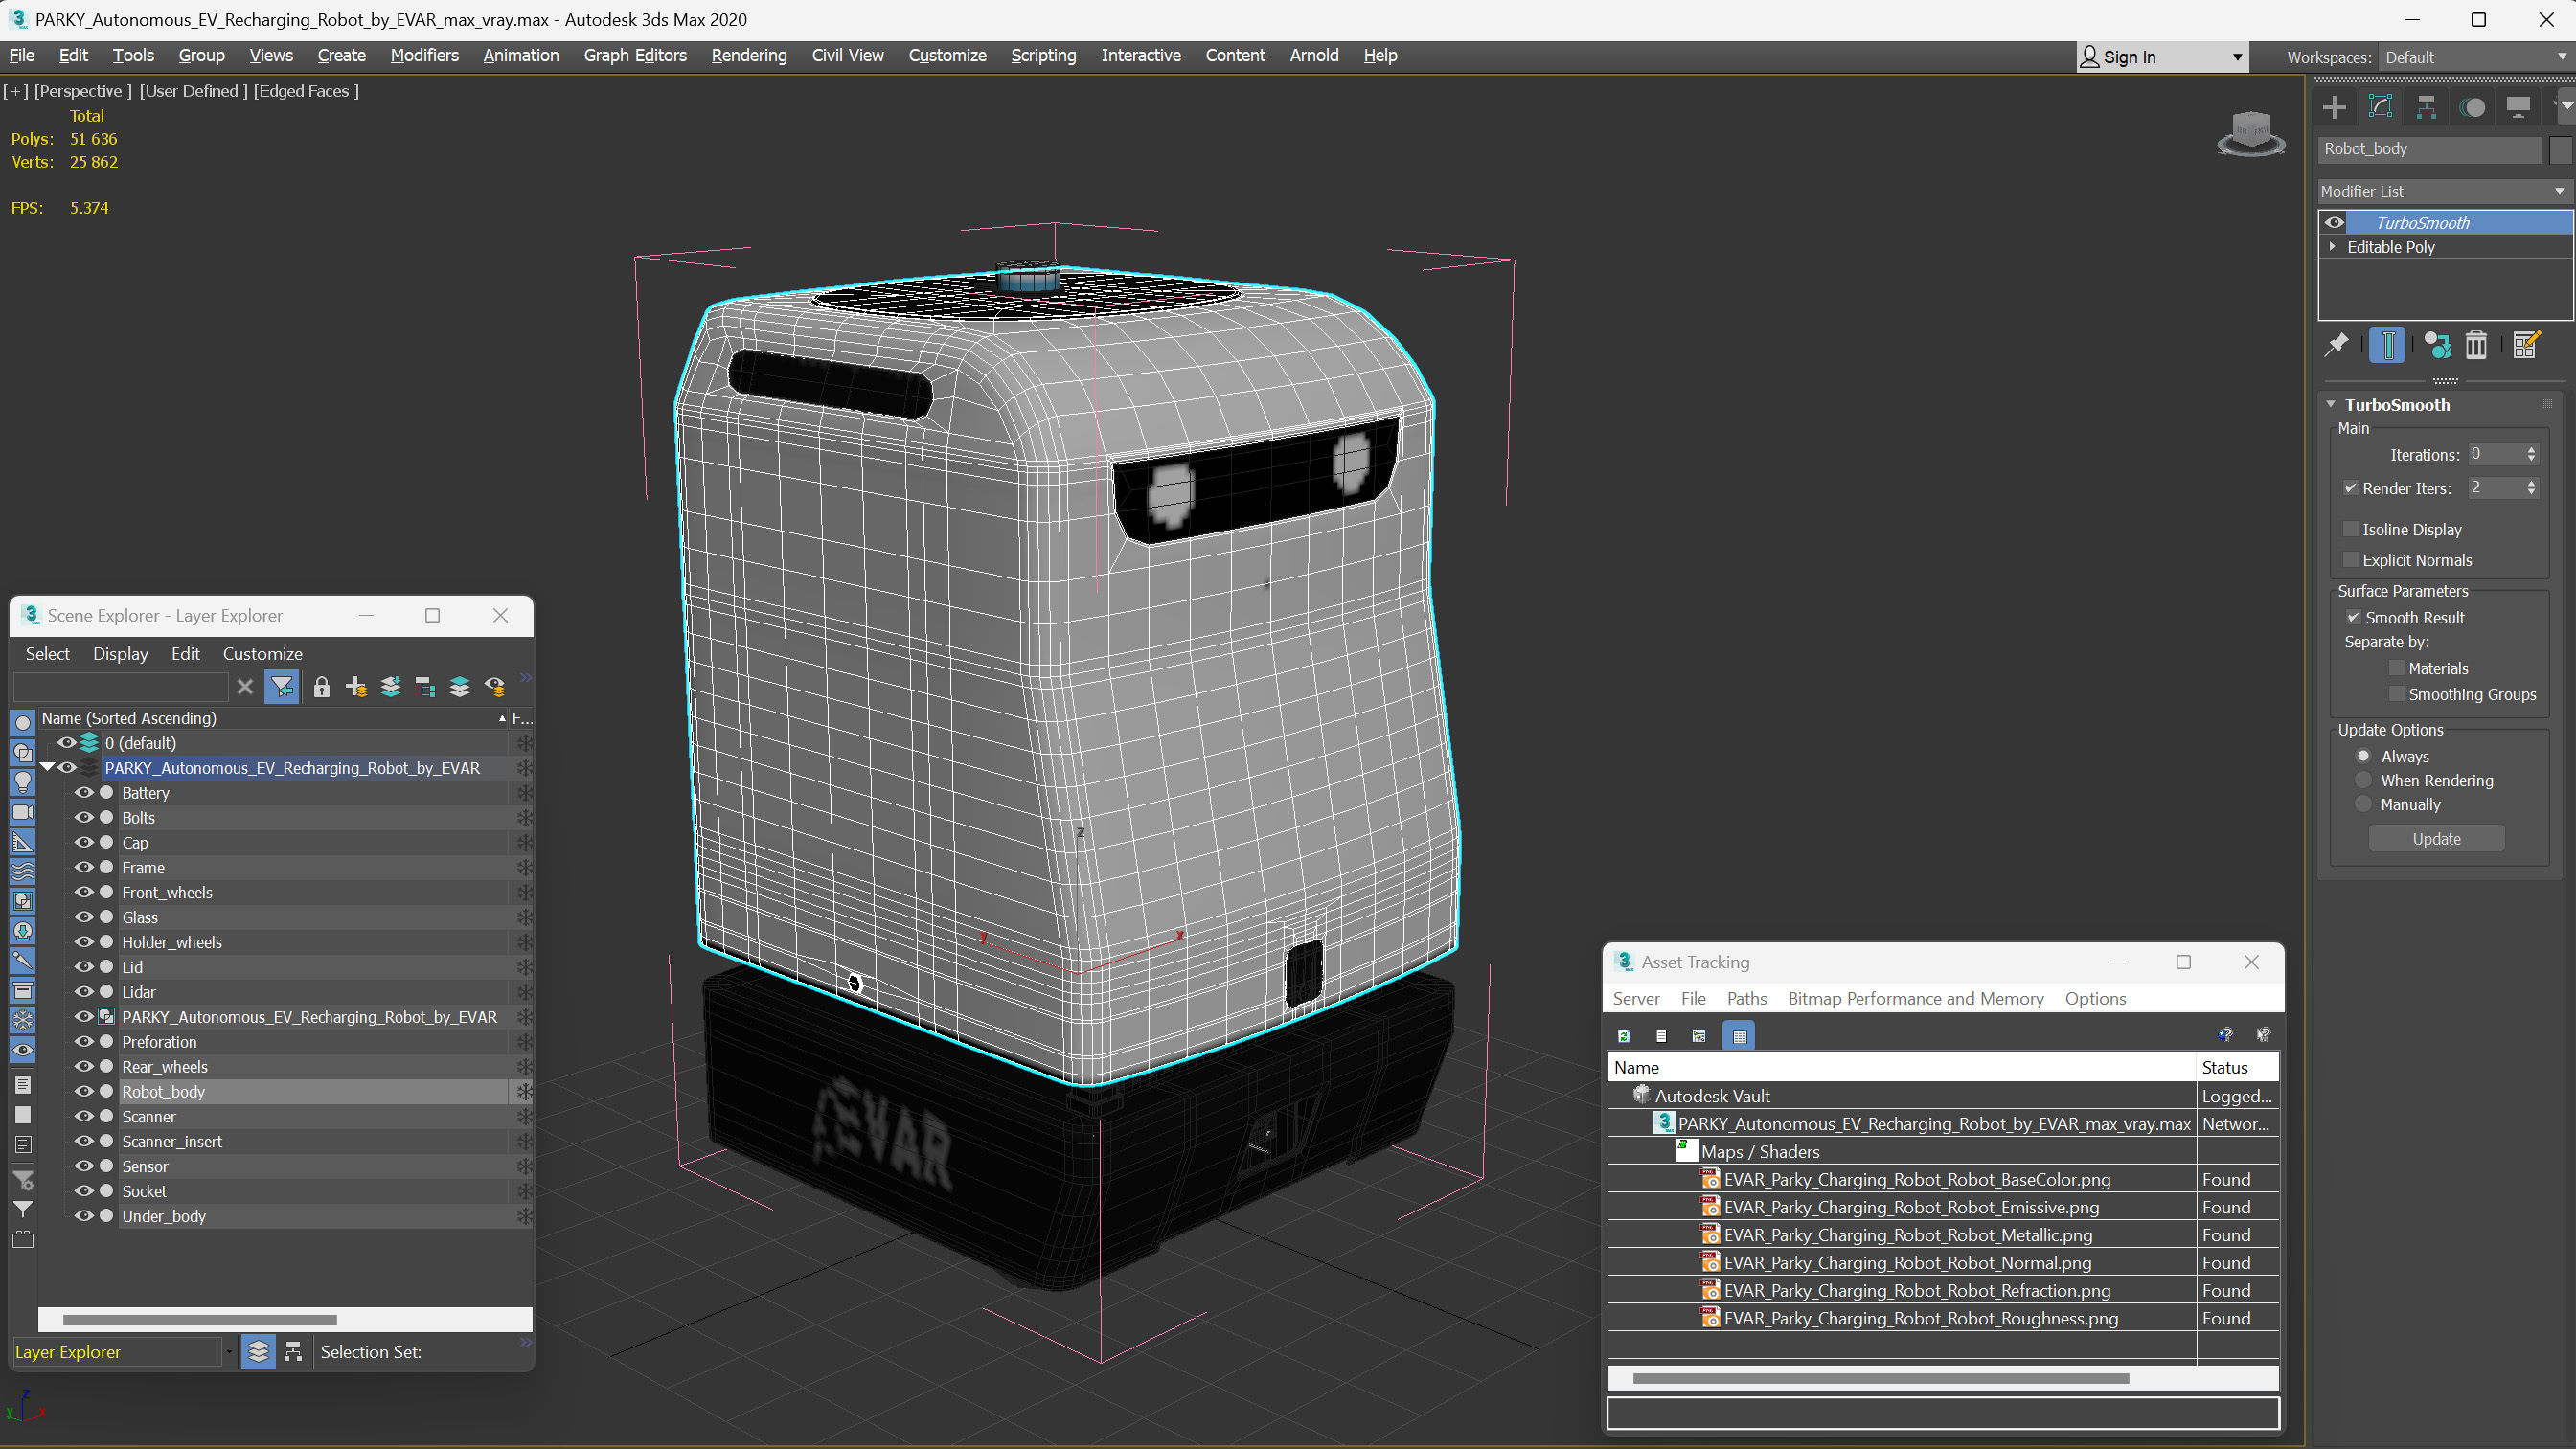The width and height of the screenshot is (2576, 1449).
Task: Open the Create command panel tab
Action: click(x=2334, y=107)
